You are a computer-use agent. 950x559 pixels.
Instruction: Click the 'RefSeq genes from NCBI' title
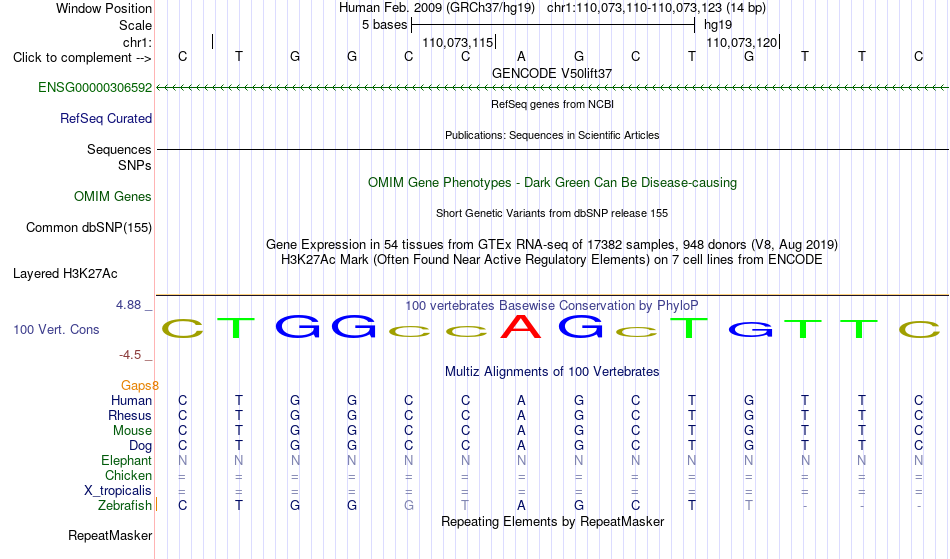[553, 104]
